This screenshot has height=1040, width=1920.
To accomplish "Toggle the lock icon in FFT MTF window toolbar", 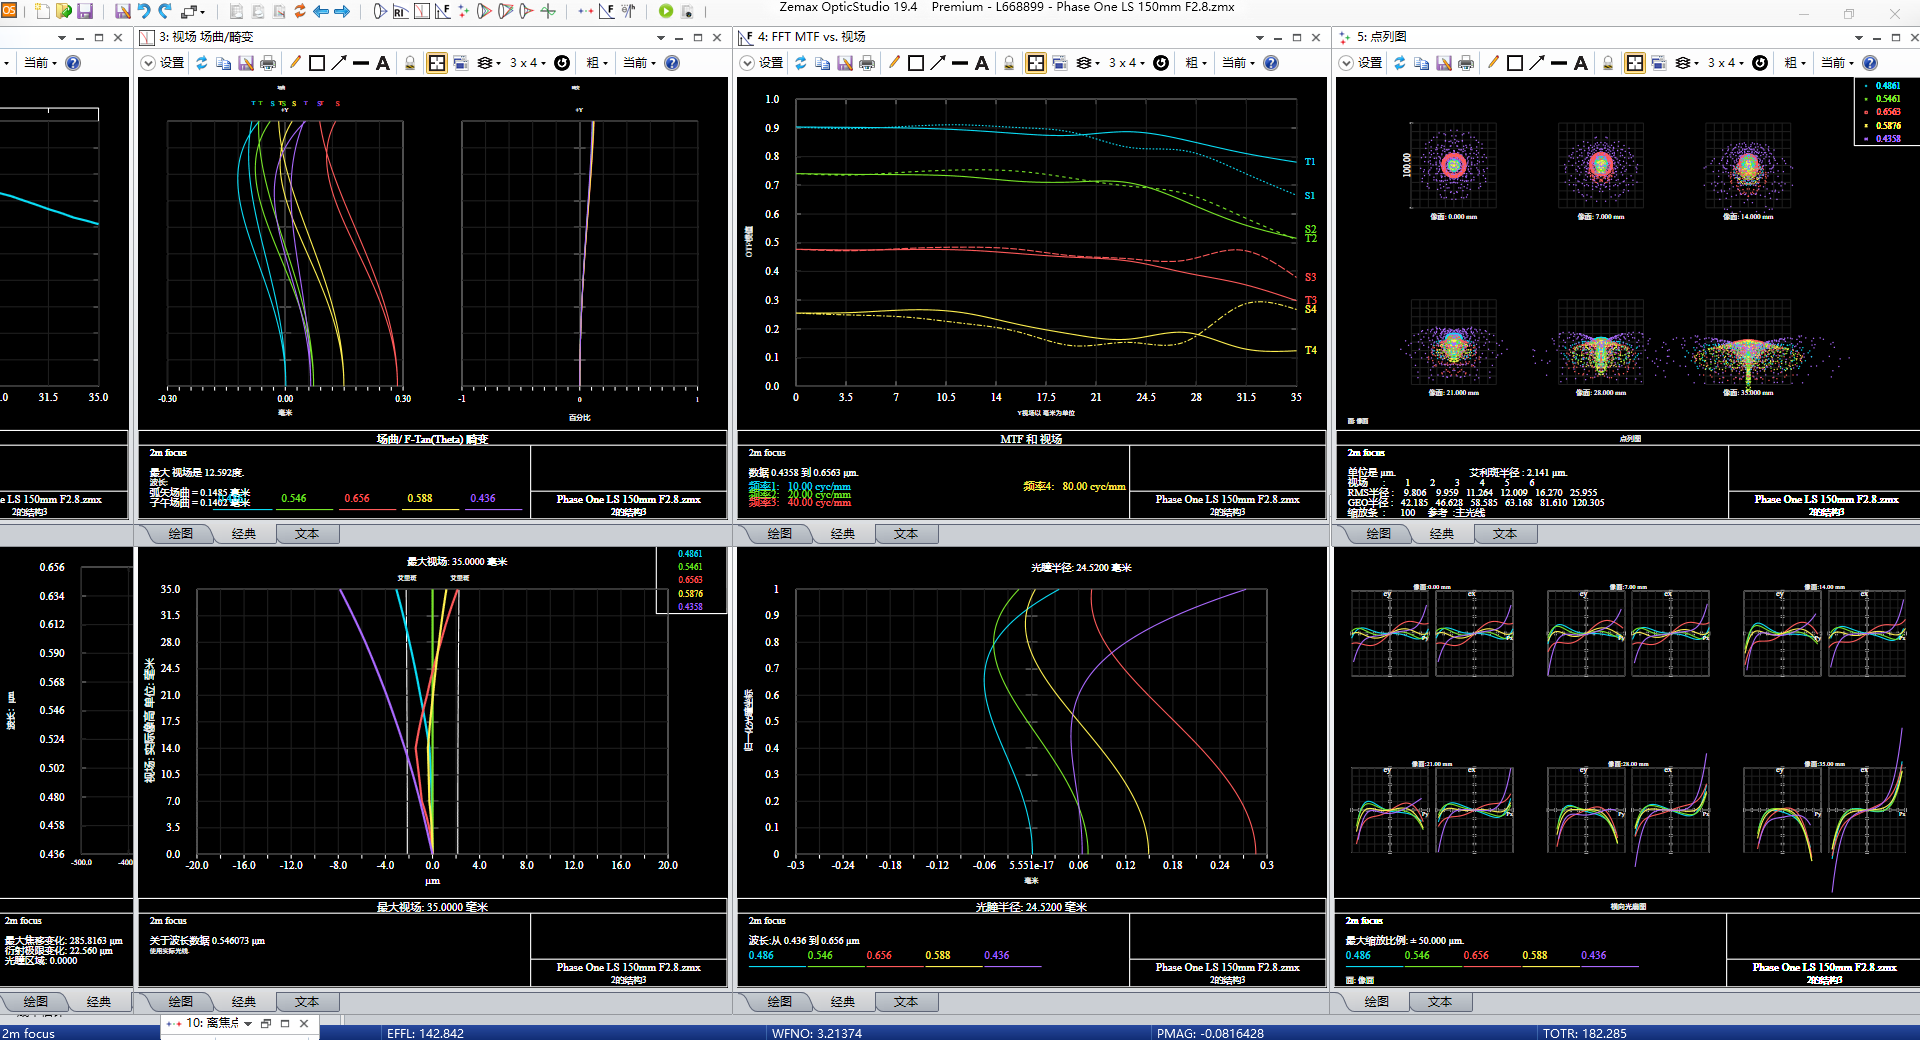I will (x=1009, y=63).
